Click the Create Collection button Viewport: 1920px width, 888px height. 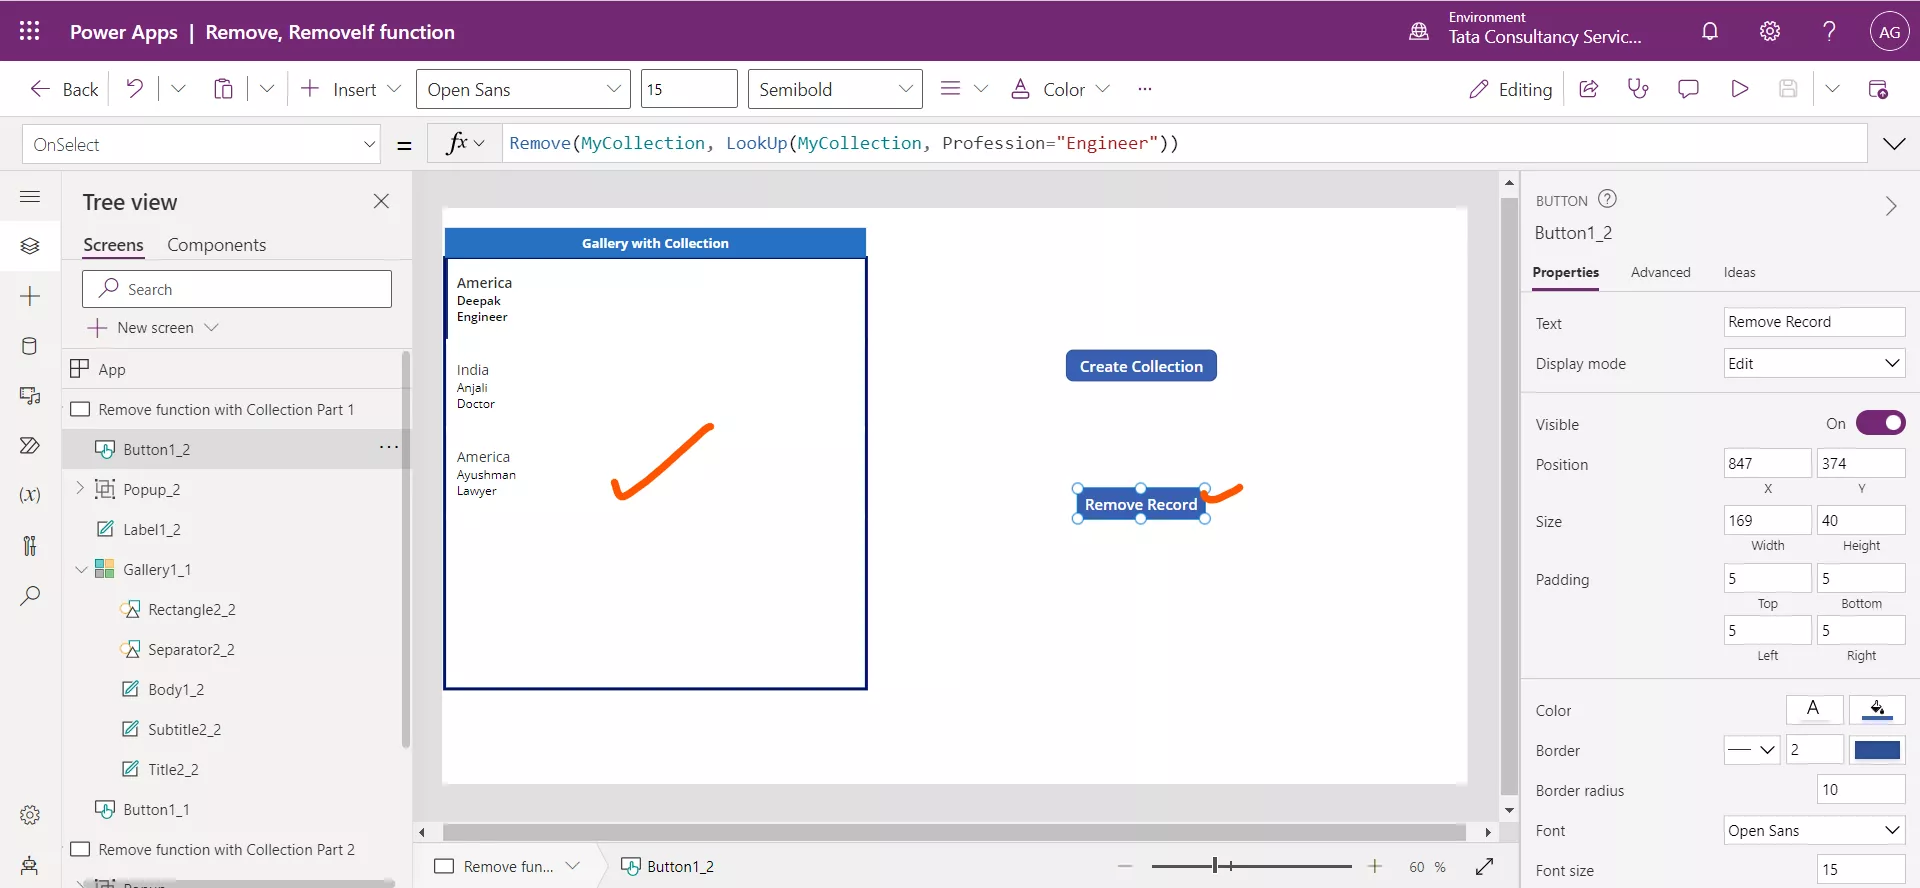point(1141,366)
